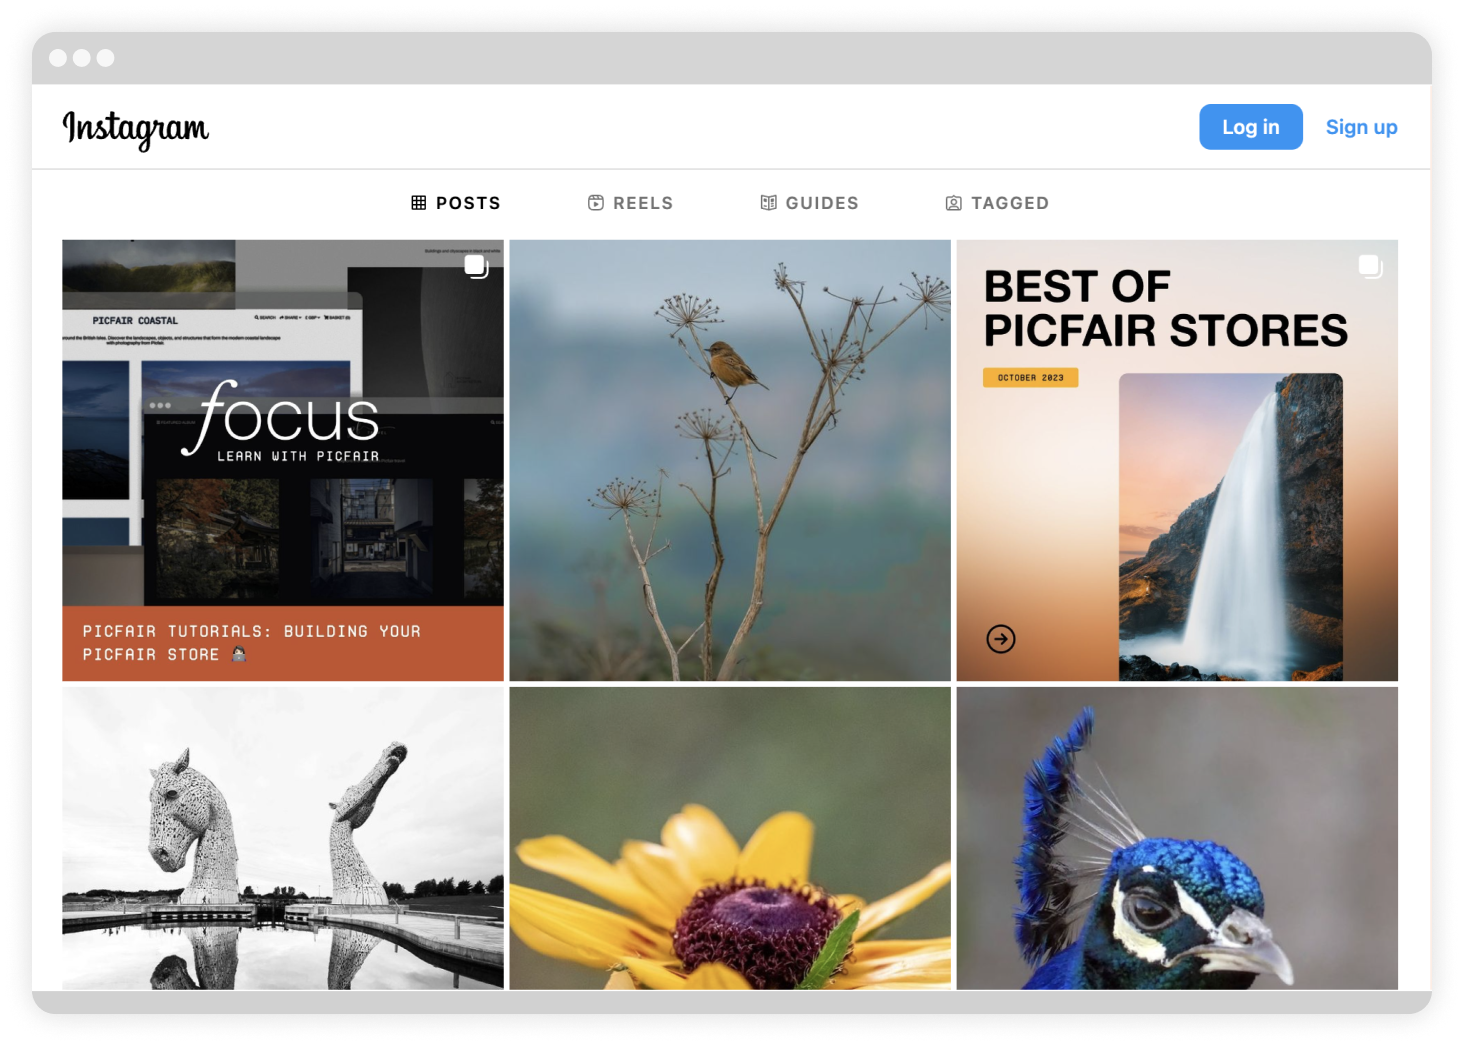
Task: Click the grid icon beside POSTS
Action: coord(419,203)
